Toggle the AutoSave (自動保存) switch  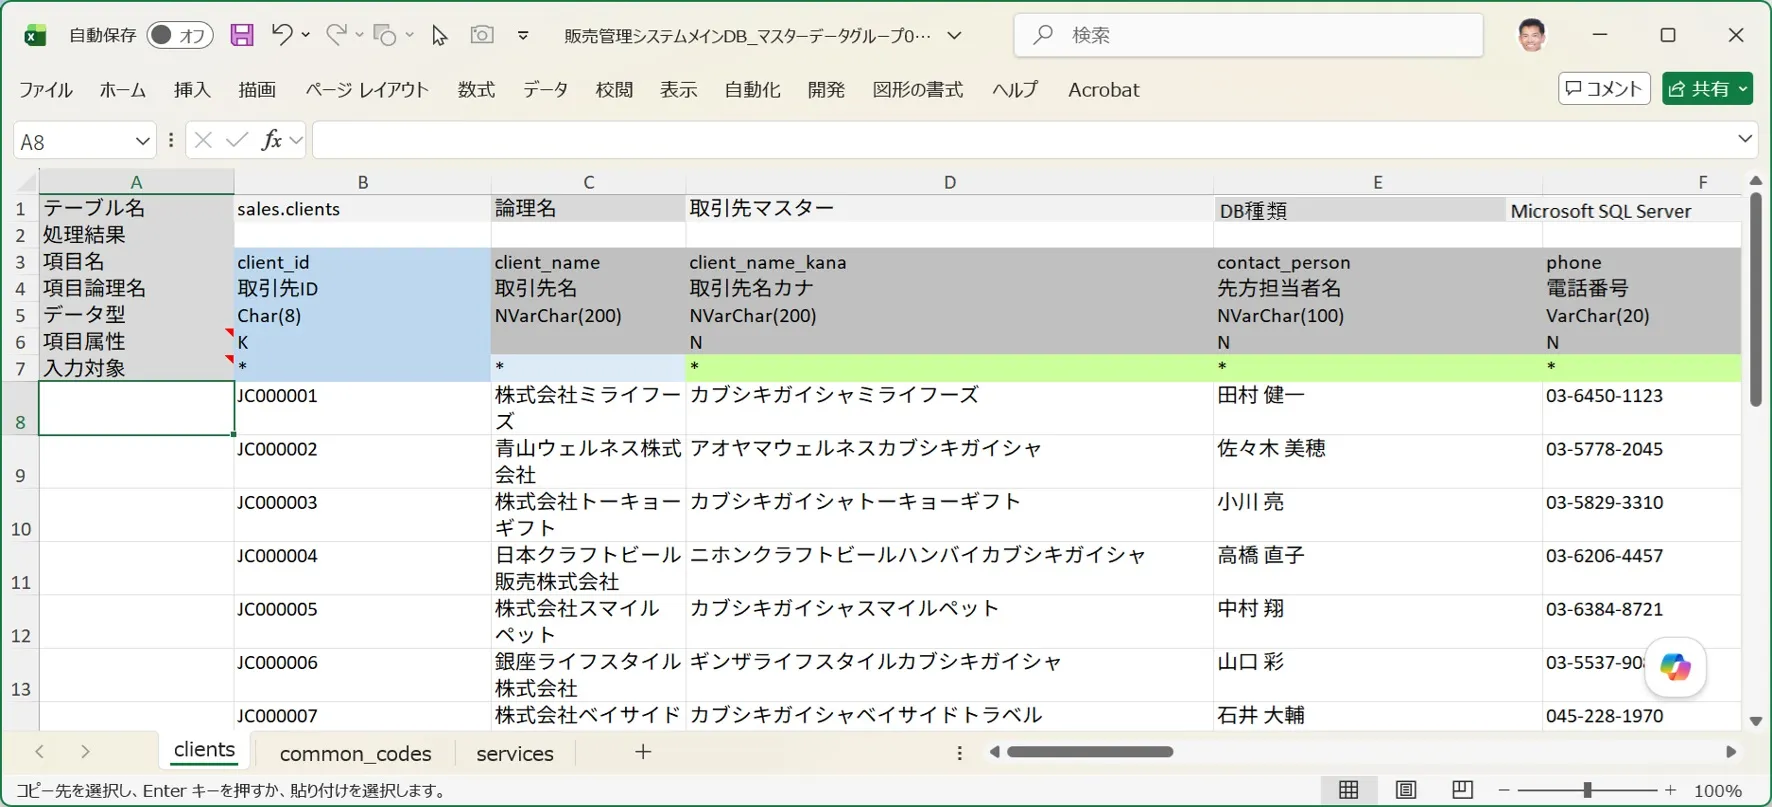pos(180,35)
